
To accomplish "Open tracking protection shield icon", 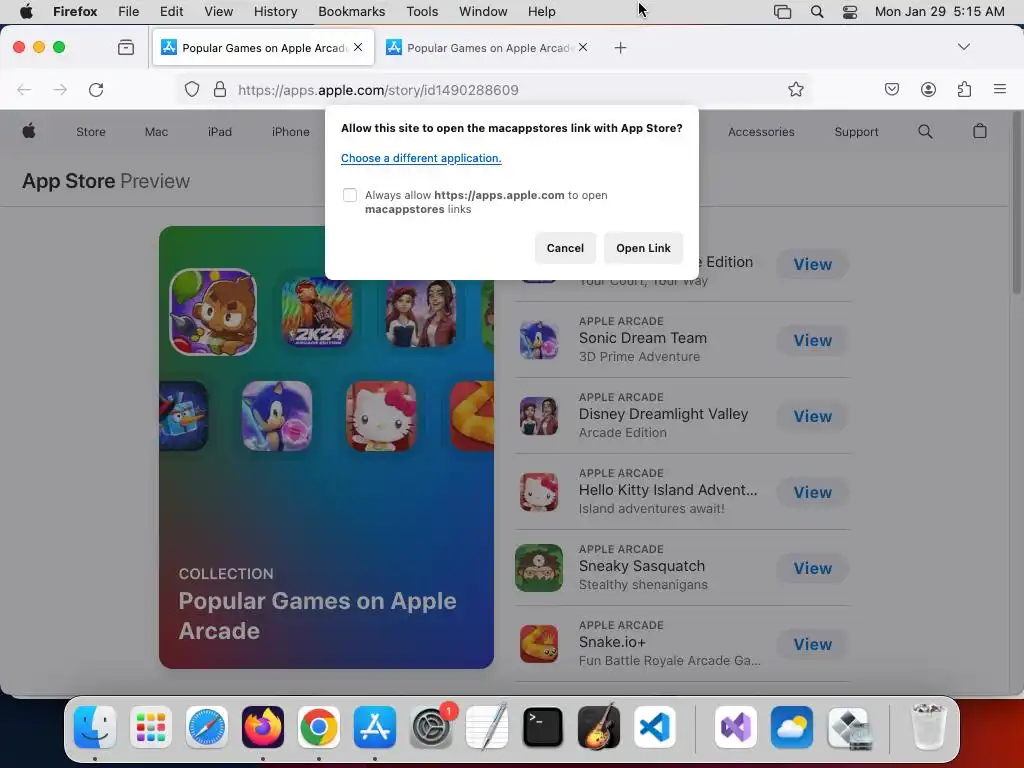I will coord(191,89).
